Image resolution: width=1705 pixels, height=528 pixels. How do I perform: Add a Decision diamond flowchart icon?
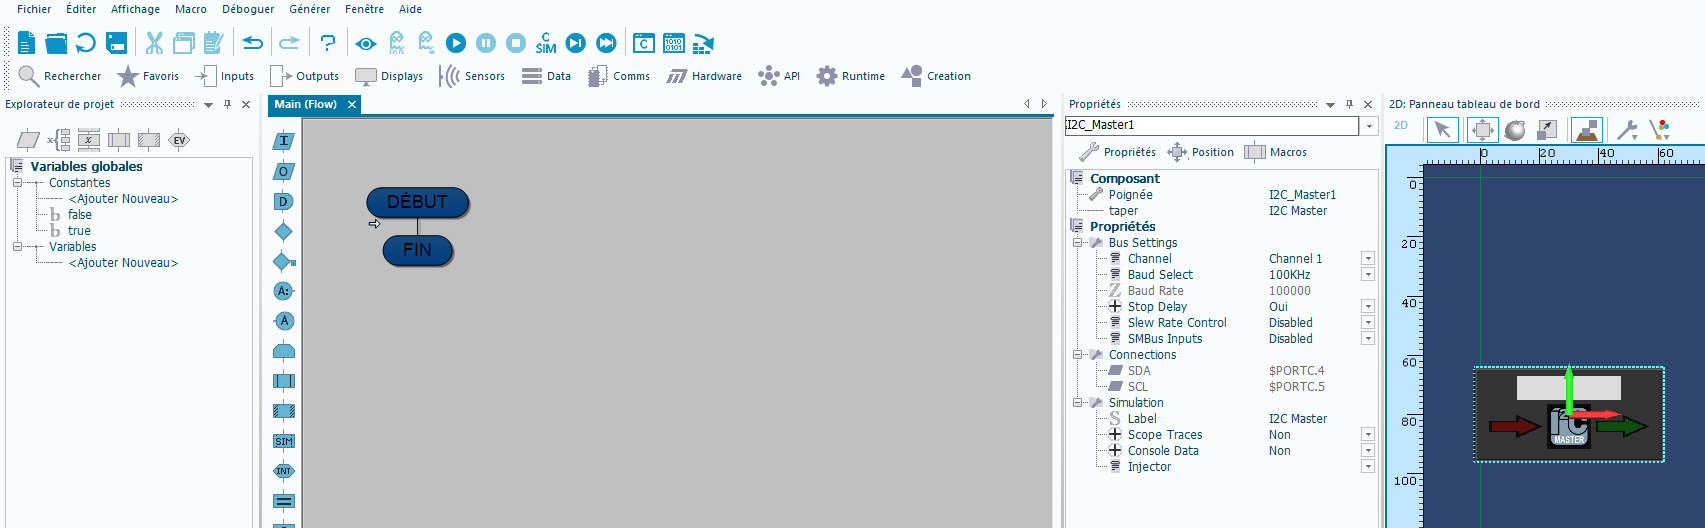(x=284, y=231)
